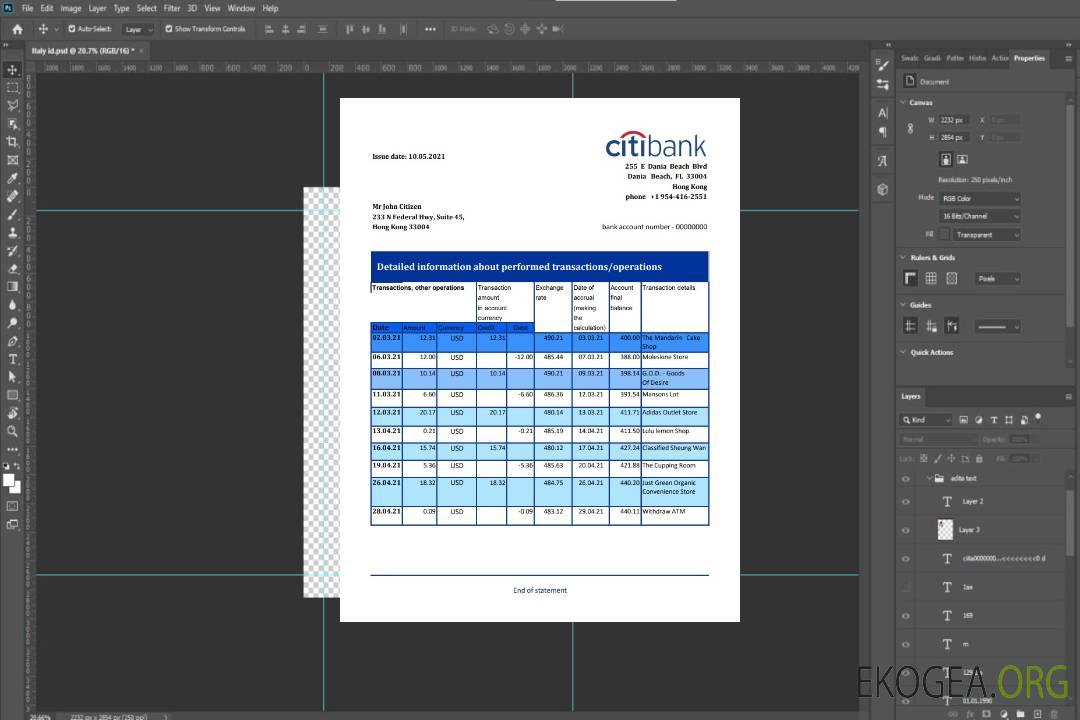
Task: Collapse the Quick Actions section
Action: (903, 352)
